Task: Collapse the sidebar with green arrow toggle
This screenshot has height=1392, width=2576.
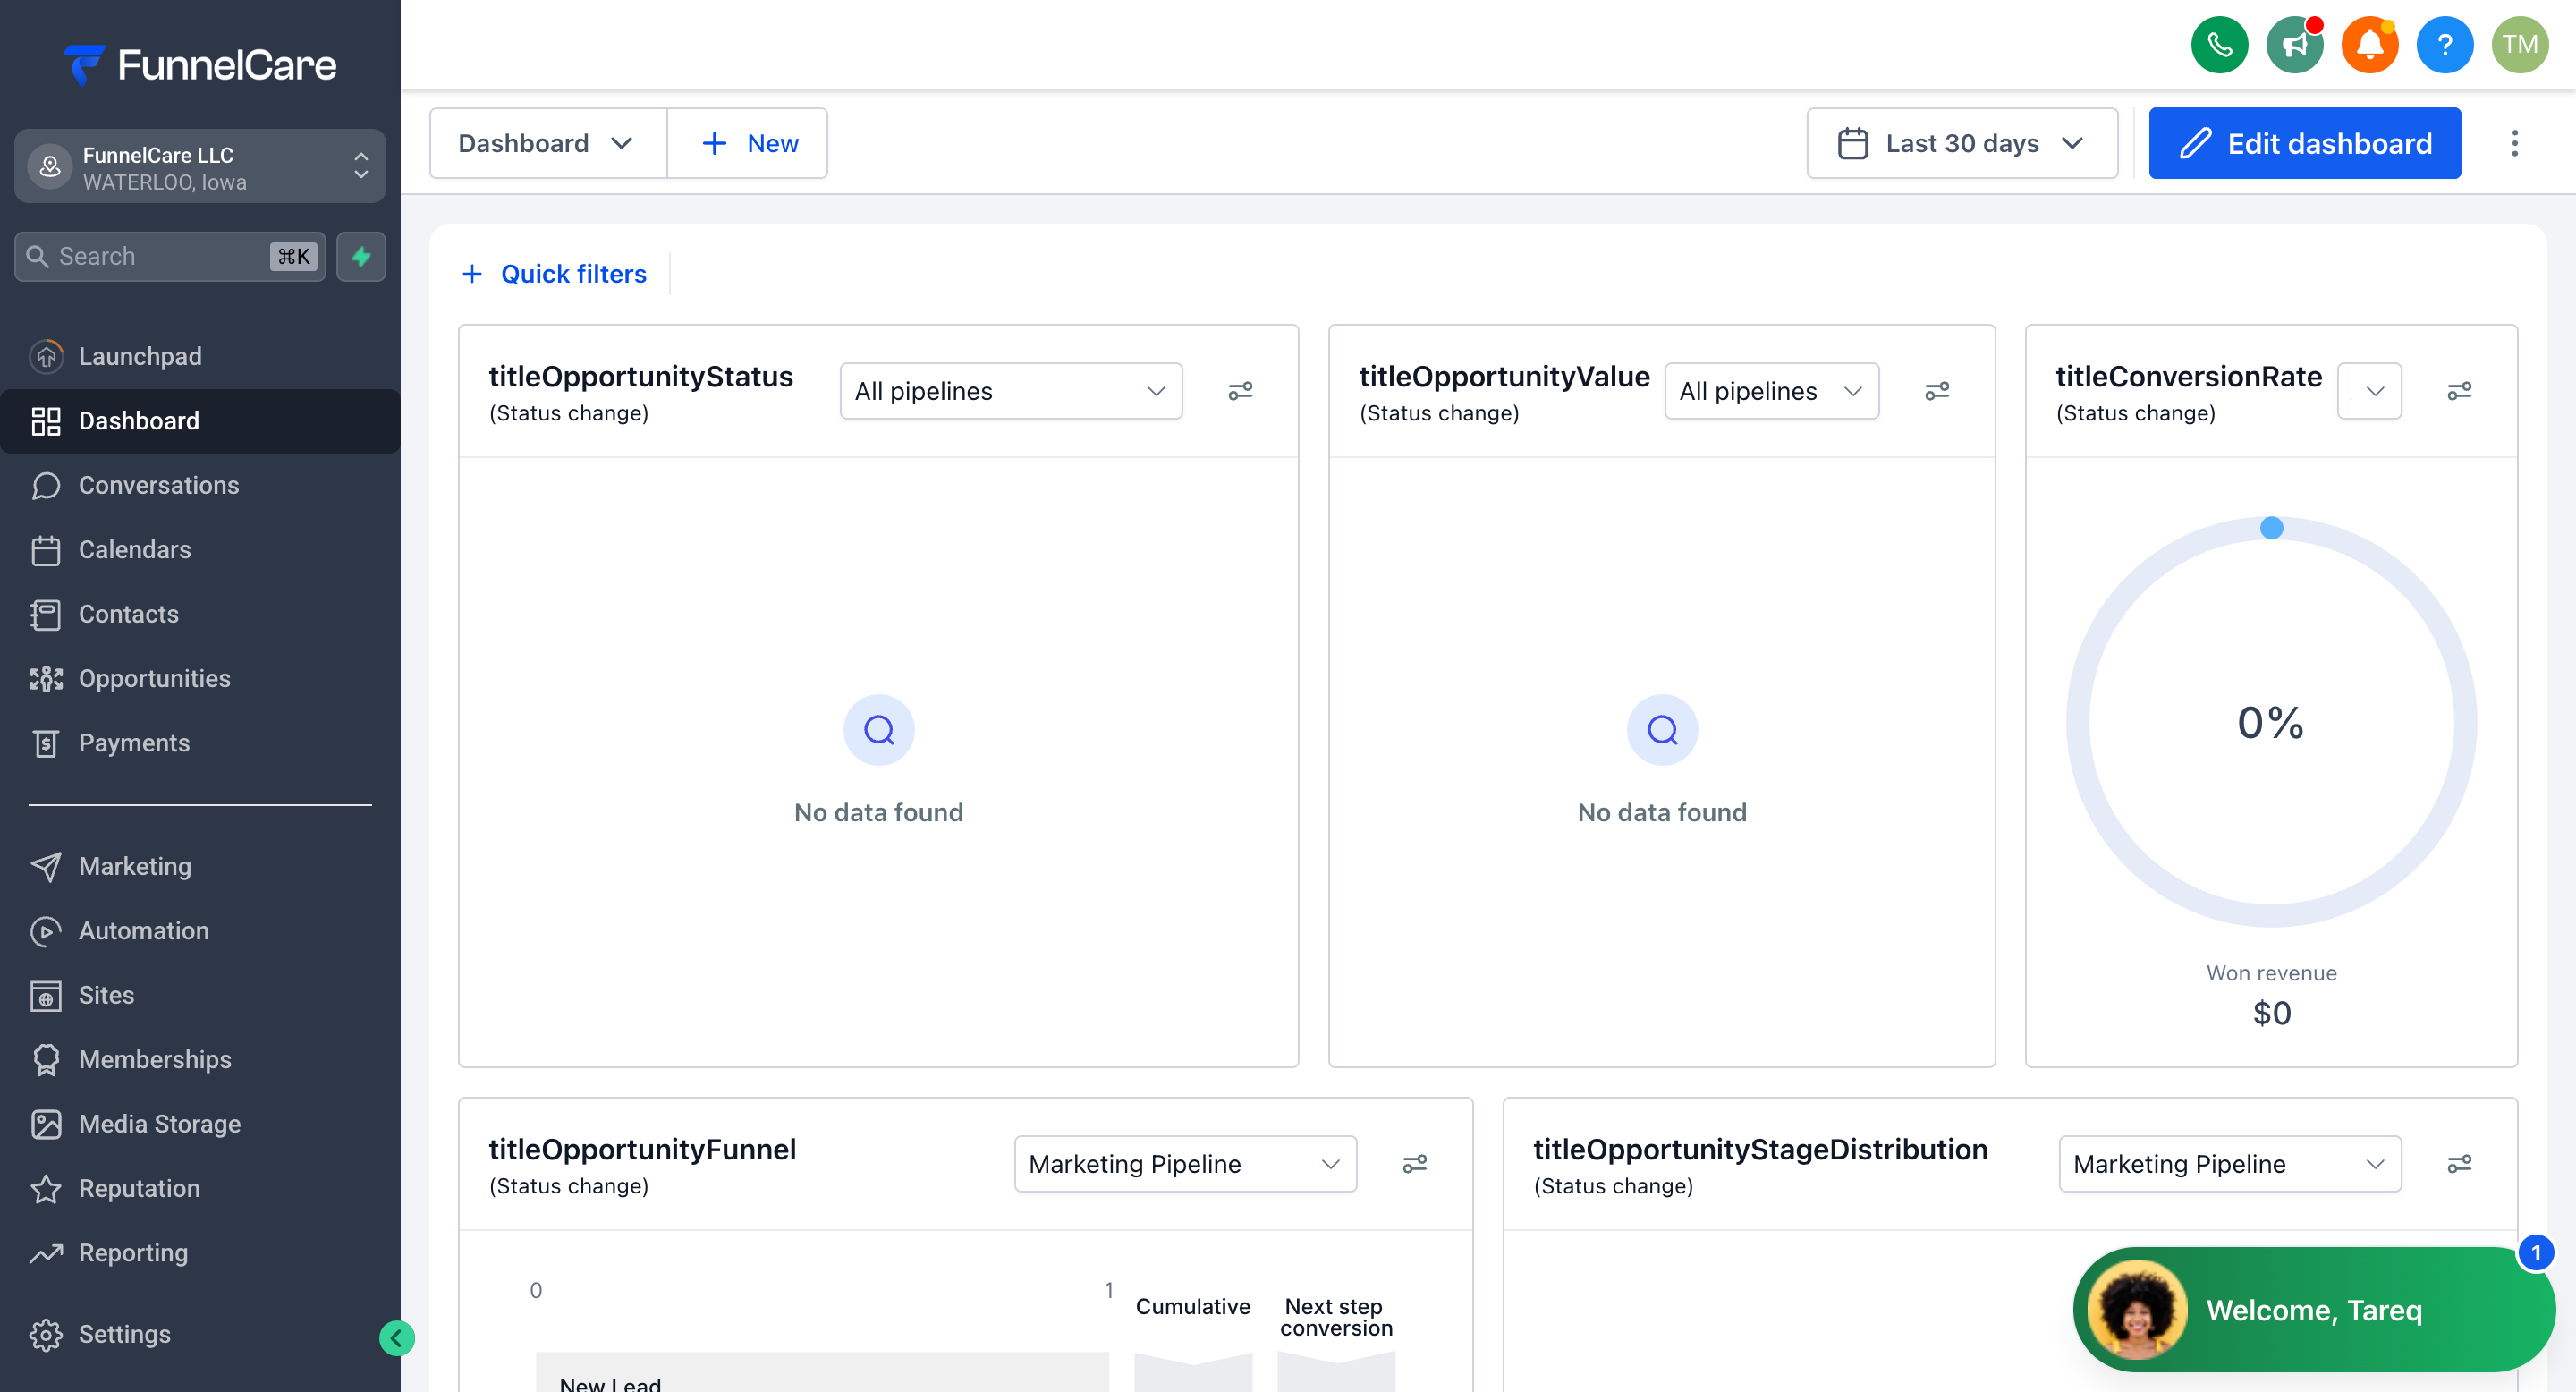Action: 396,1337
